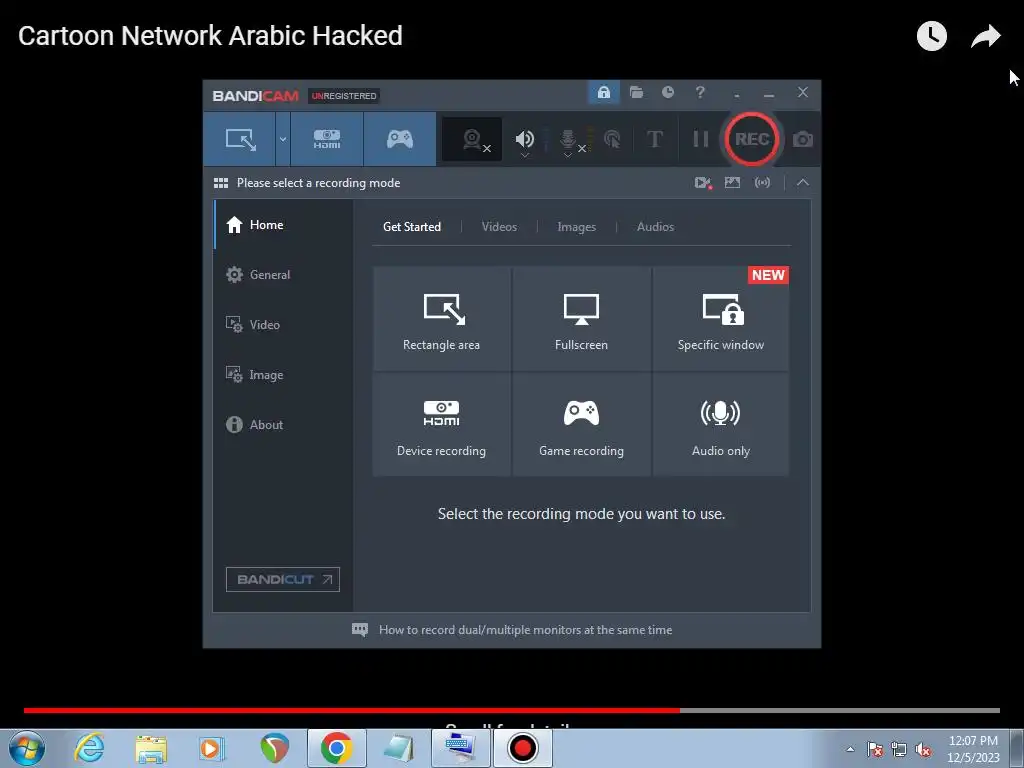Open the notepad taskbar icon
Viewport: 1024px width, 768px height.
(x=398, y=748)
